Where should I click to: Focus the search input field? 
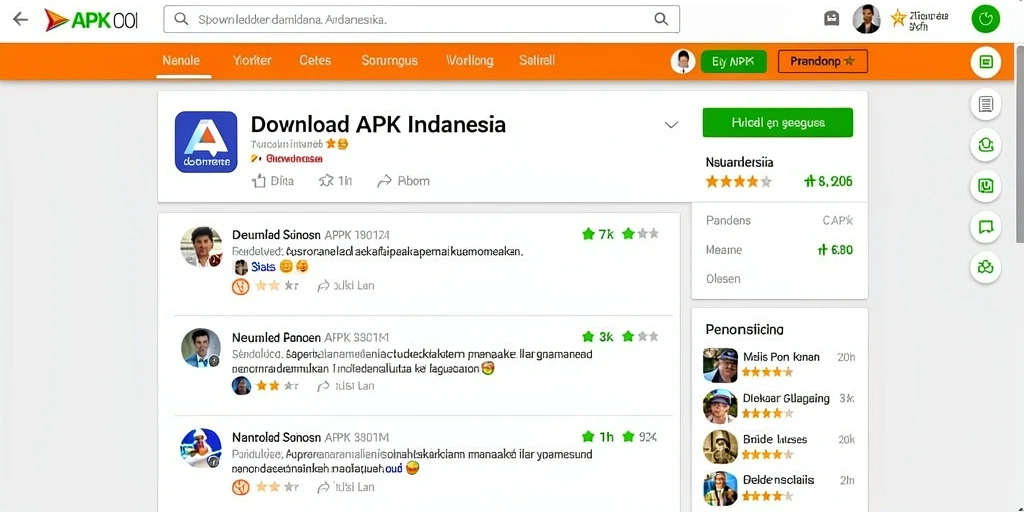pyautogui.click(x=421, y=20)
